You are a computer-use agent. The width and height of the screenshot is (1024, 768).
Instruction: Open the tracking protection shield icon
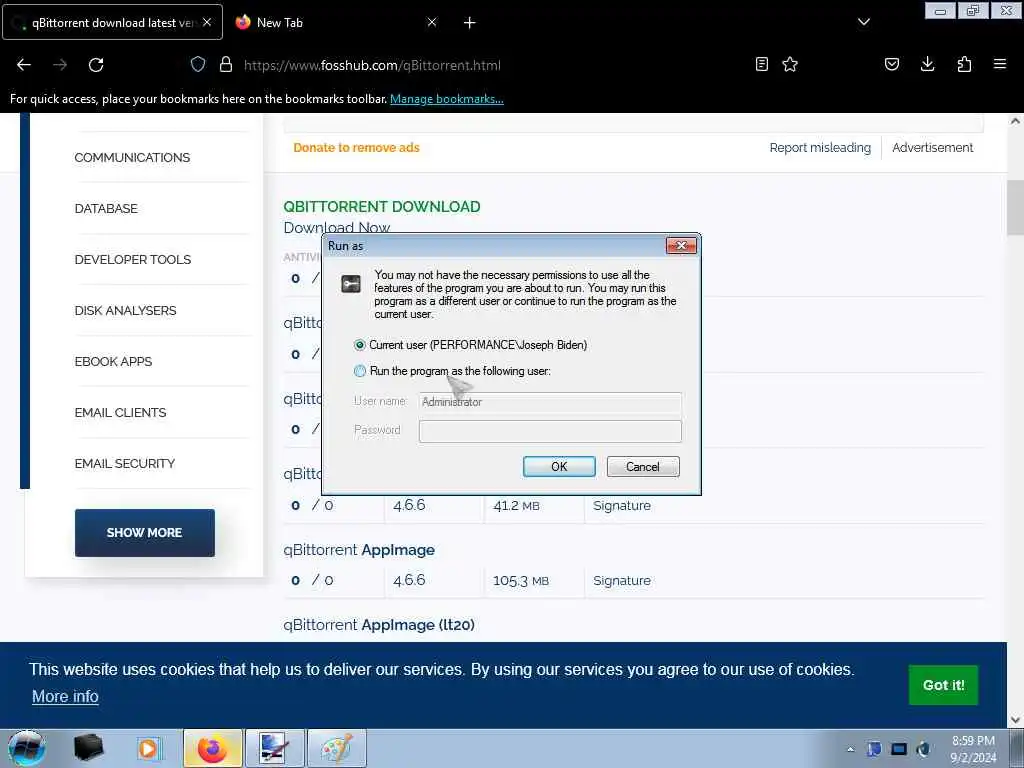pos(198,65)
